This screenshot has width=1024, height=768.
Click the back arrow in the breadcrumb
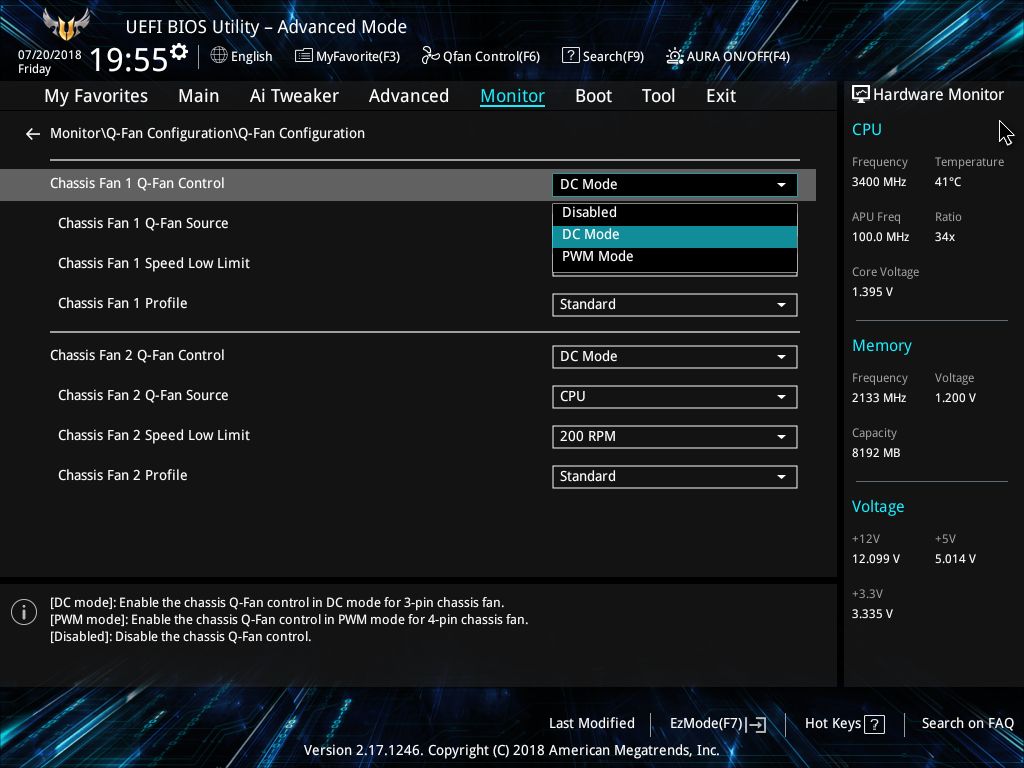click(33, 134)
